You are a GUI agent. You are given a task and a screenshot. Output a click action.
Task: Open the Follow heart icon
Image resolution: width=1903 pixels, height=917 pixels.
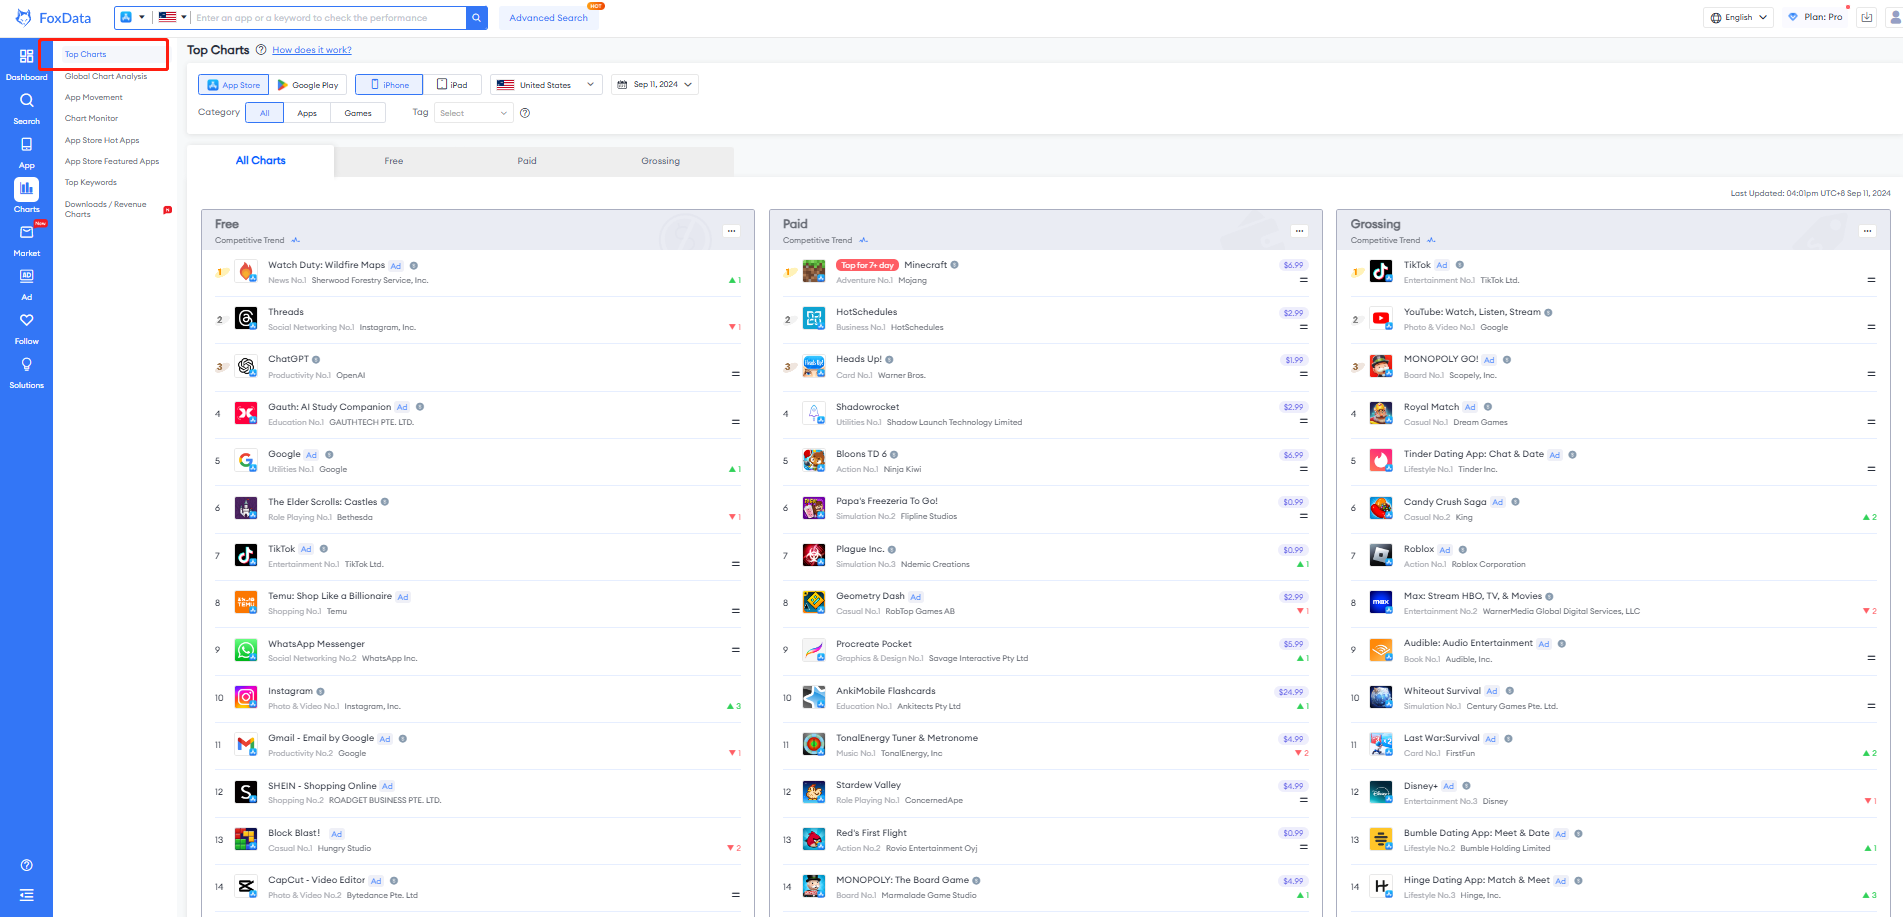26,321
